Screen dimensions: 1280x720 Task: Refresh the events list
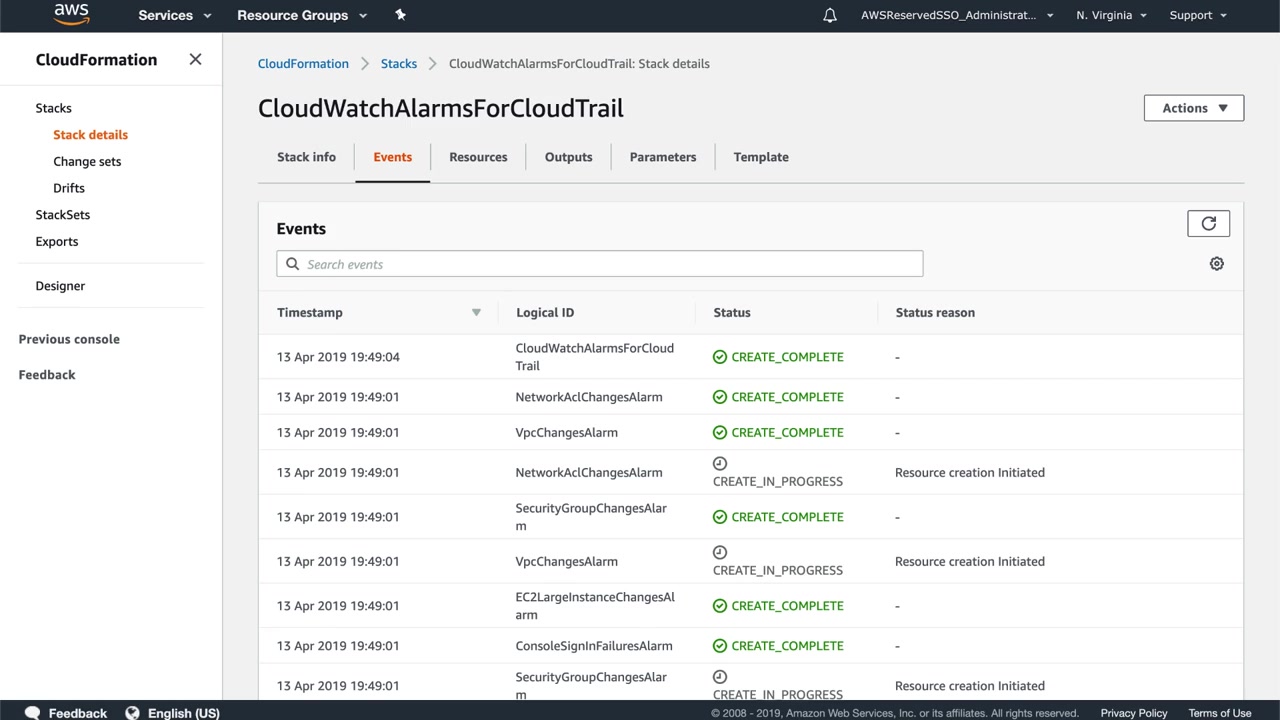[1208, 224]
